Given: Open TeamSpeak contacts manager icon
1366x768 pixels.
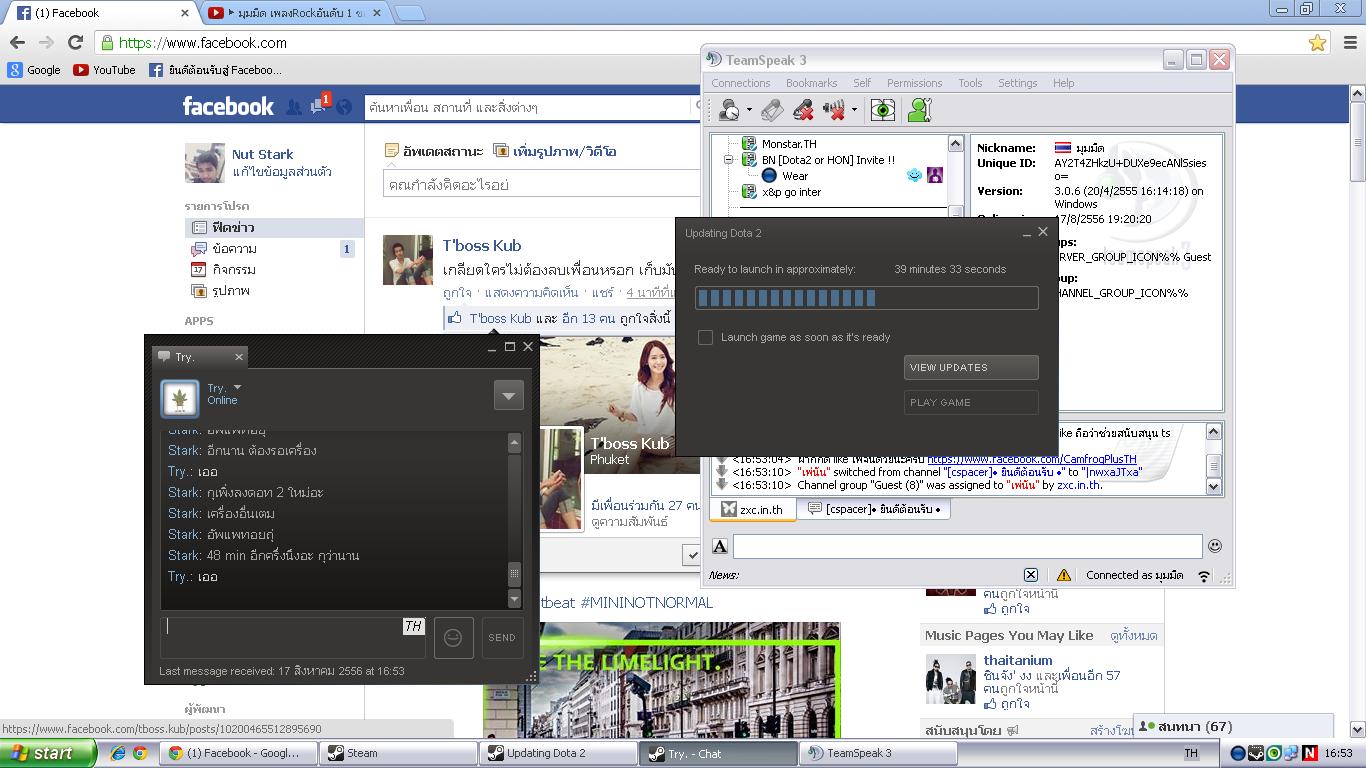Looking at the screenshot, I should (920, 110).
